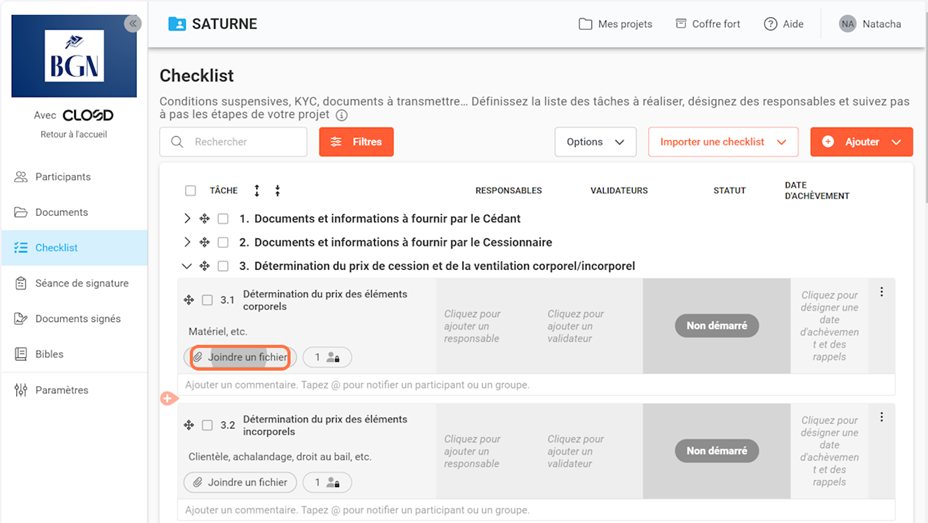
Task: Click the drag handle icon for task 3.1
Action: pyautogui.click(x=188, y=300)
